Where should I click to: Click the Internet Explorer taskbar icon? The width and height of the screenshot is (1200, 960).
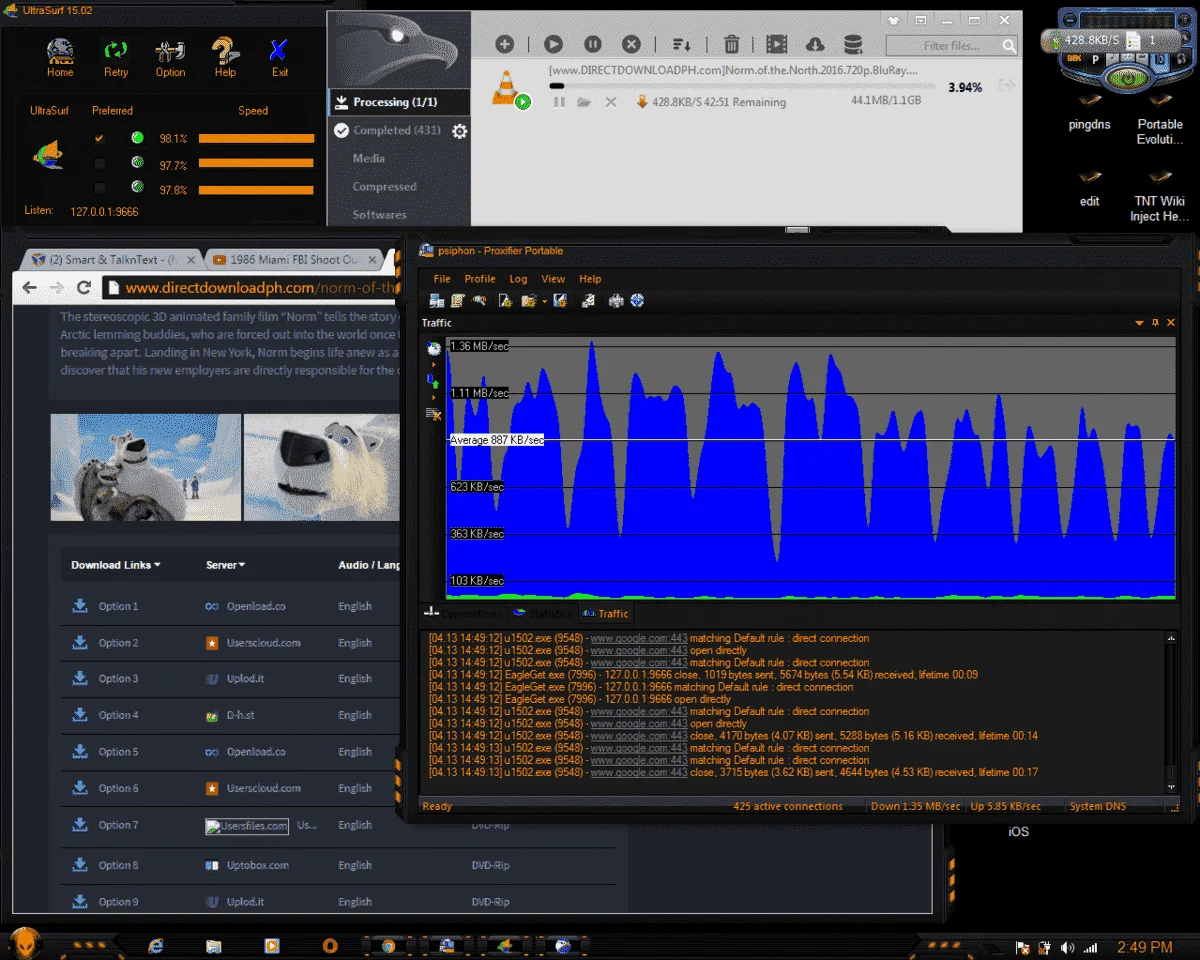point(155,945)
